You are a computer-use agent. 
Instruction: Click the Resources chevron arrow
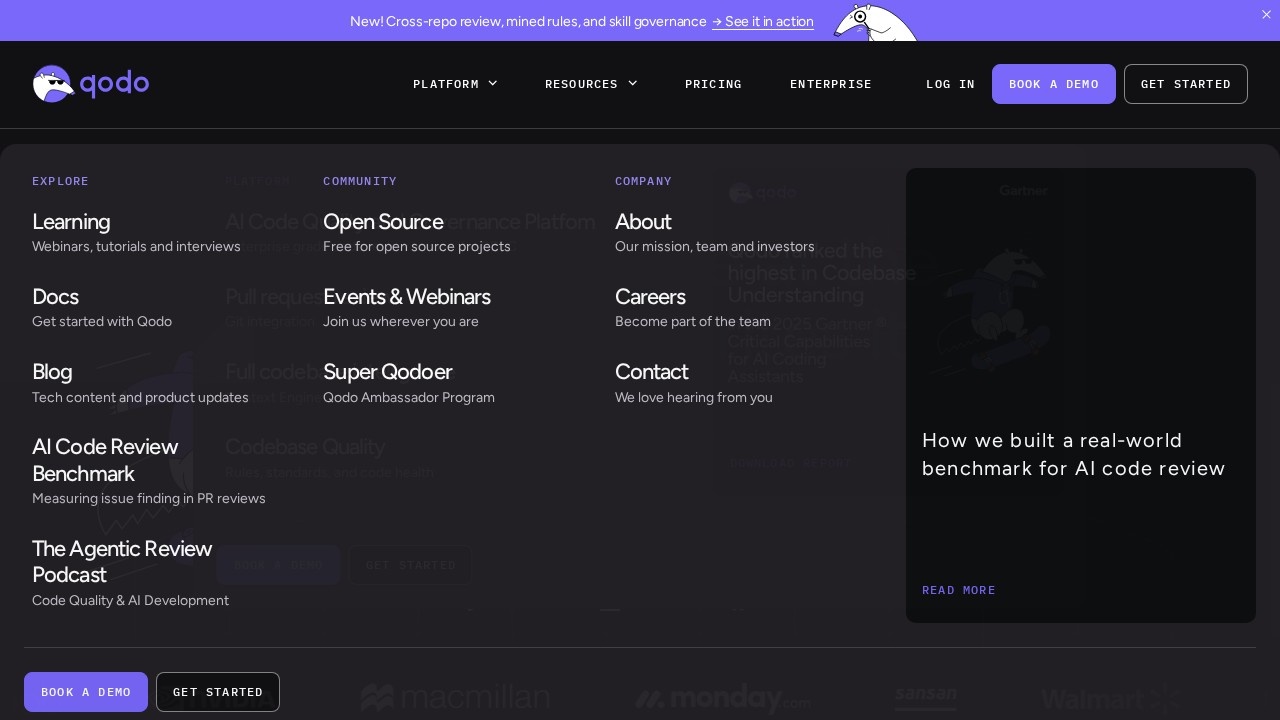pyautogui.click(x=633, y=84)
